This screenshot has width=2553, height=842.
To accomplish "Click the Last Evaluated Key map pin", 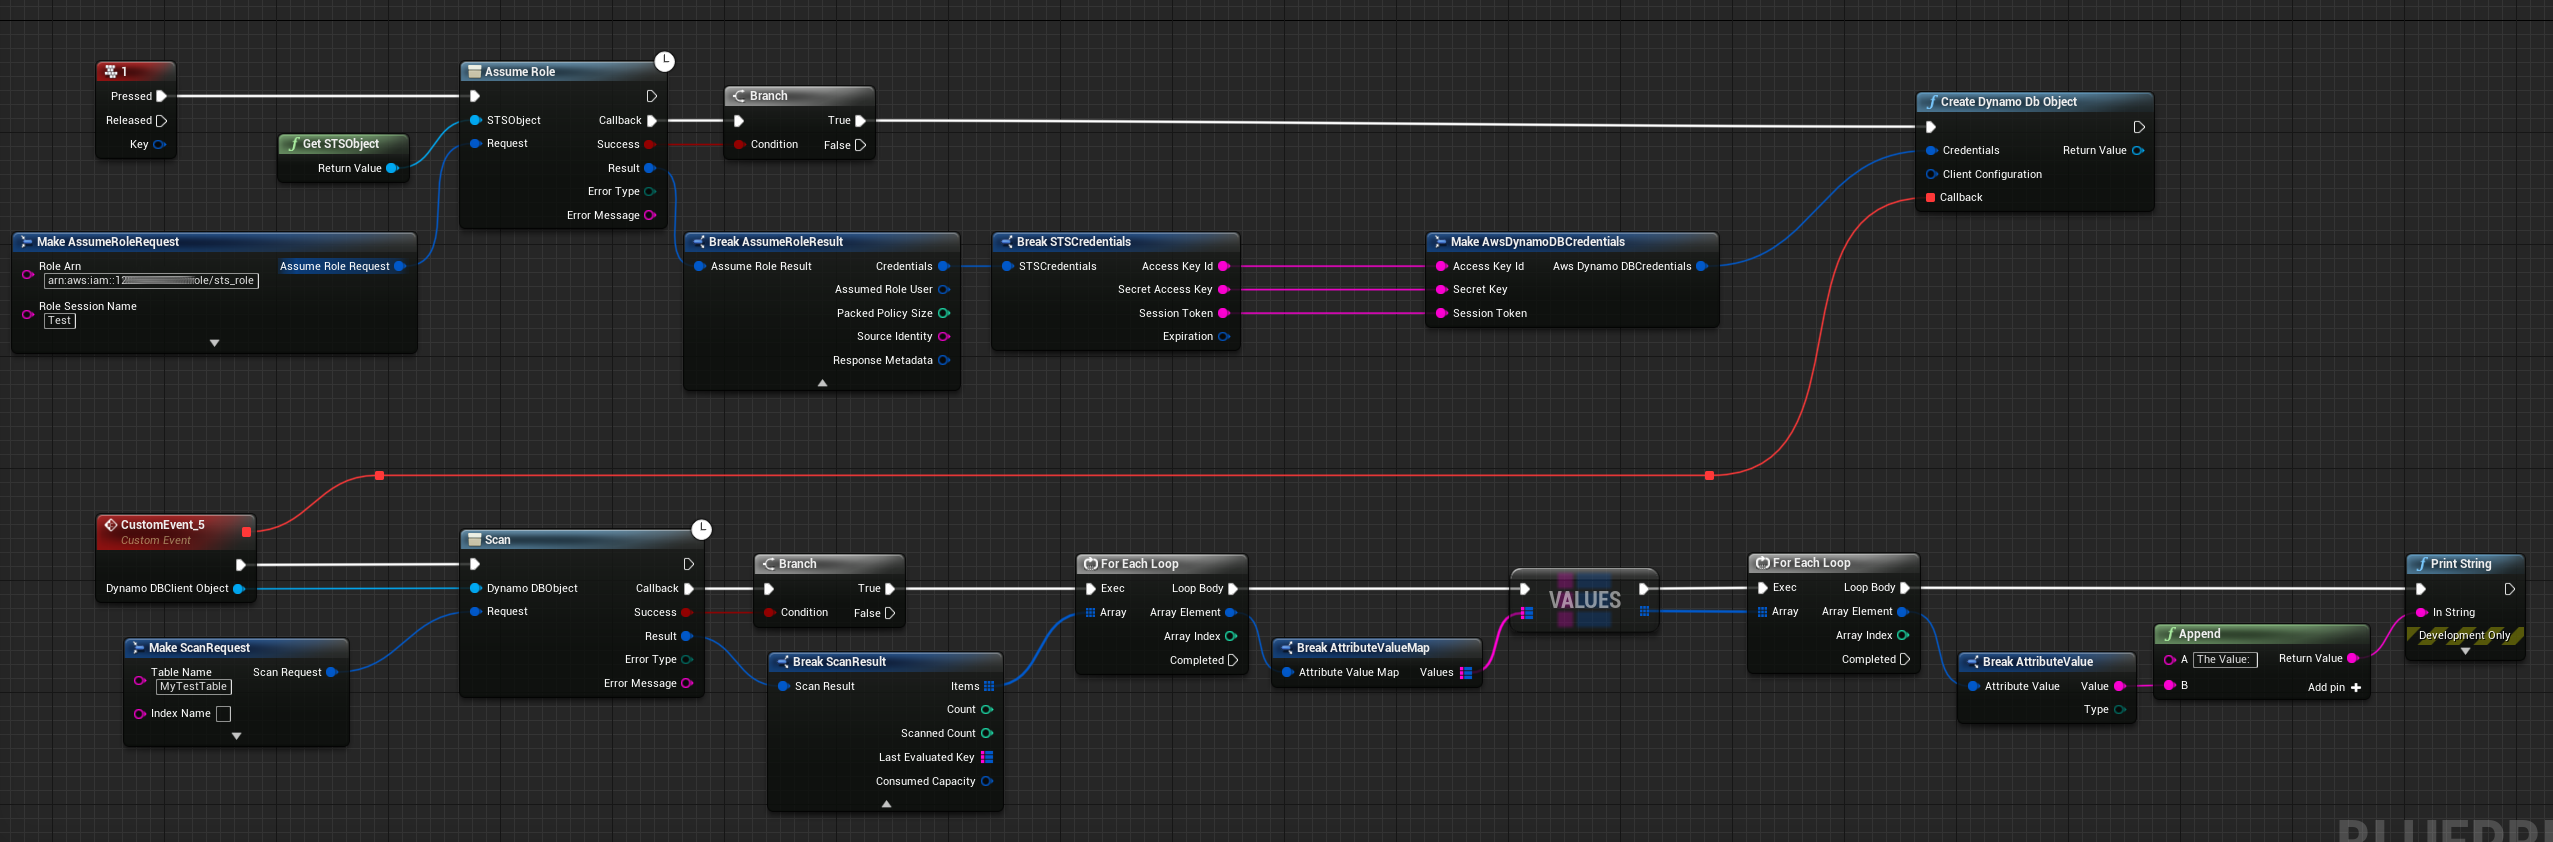I will (x=987, y=757).
